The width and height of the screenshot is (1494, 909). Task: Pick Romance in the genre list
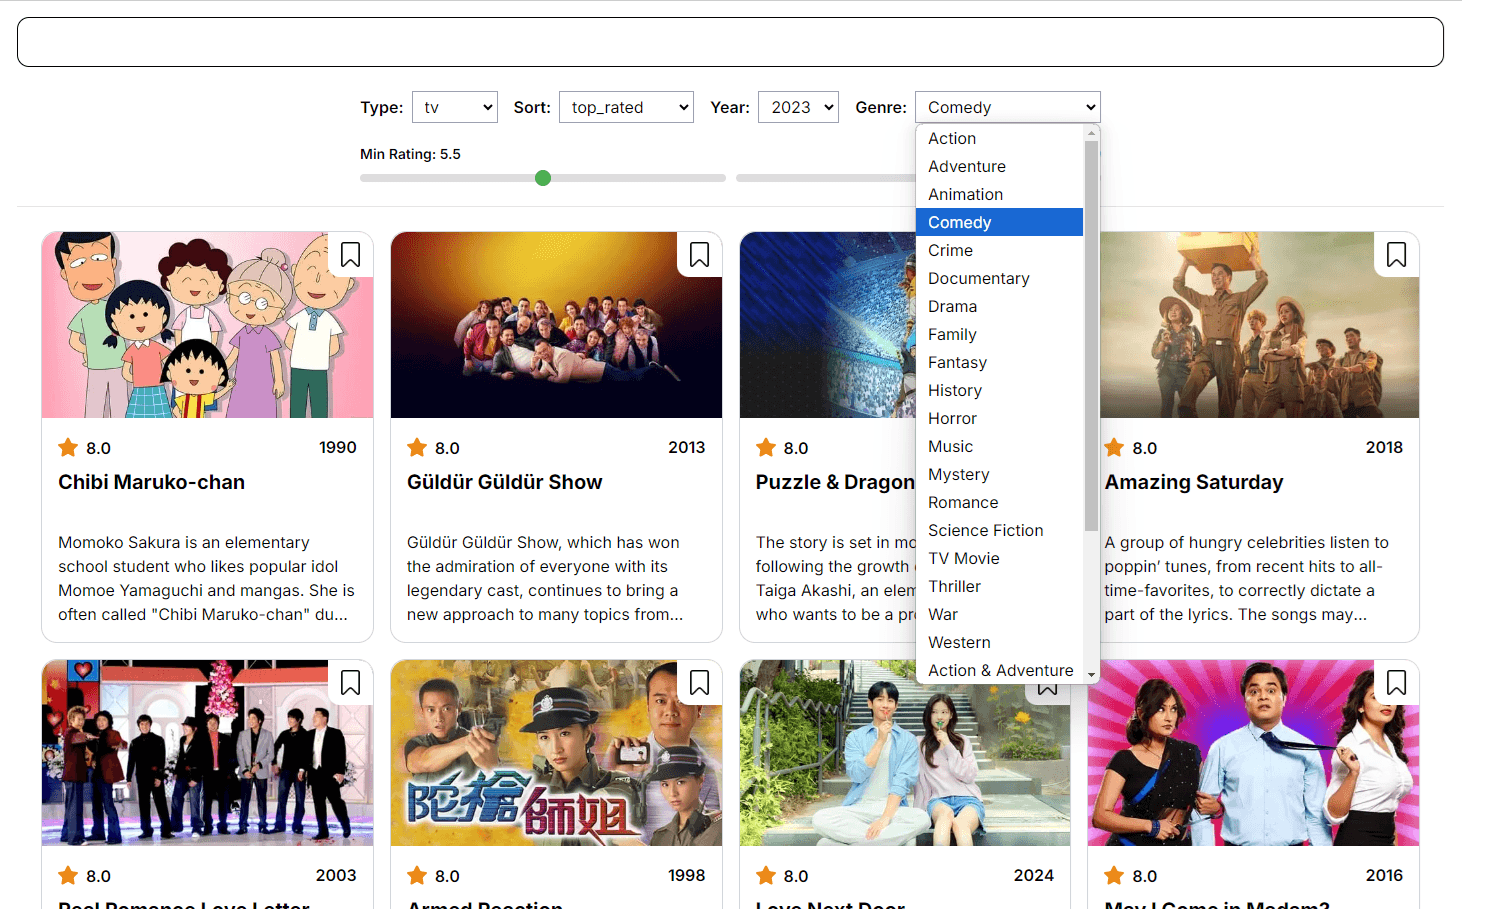point(999,502)
